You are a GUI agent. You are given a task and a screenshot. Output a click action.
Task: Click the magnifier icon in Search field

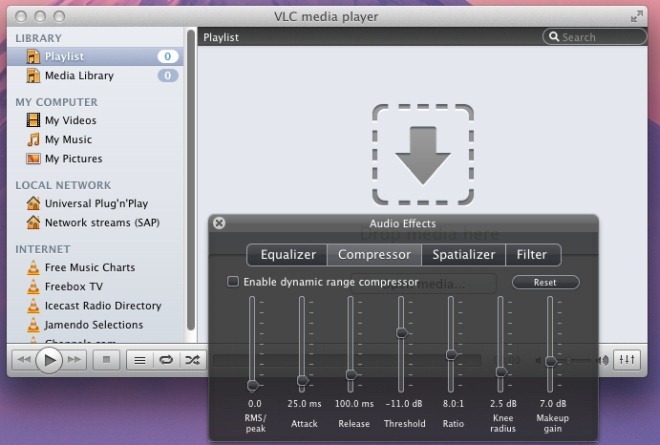click(554, 37)
